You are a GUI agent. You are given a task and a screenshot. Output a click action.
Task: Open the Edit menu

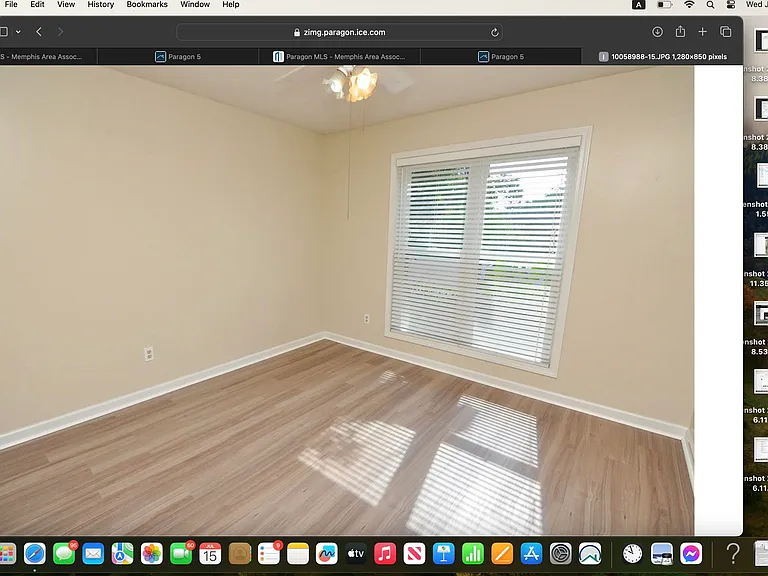[37, 4]
